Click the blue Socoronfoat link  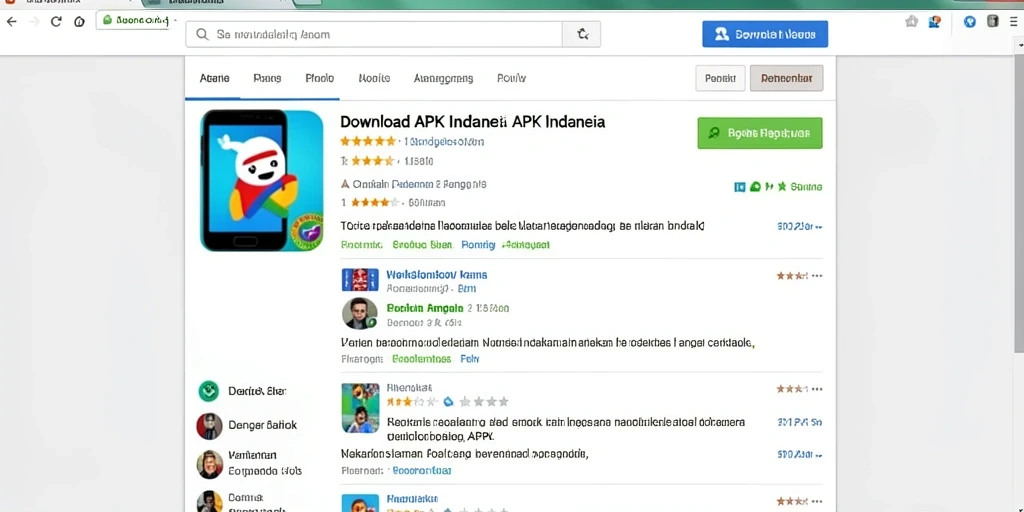pyautogui.click(x=421, y=470)
